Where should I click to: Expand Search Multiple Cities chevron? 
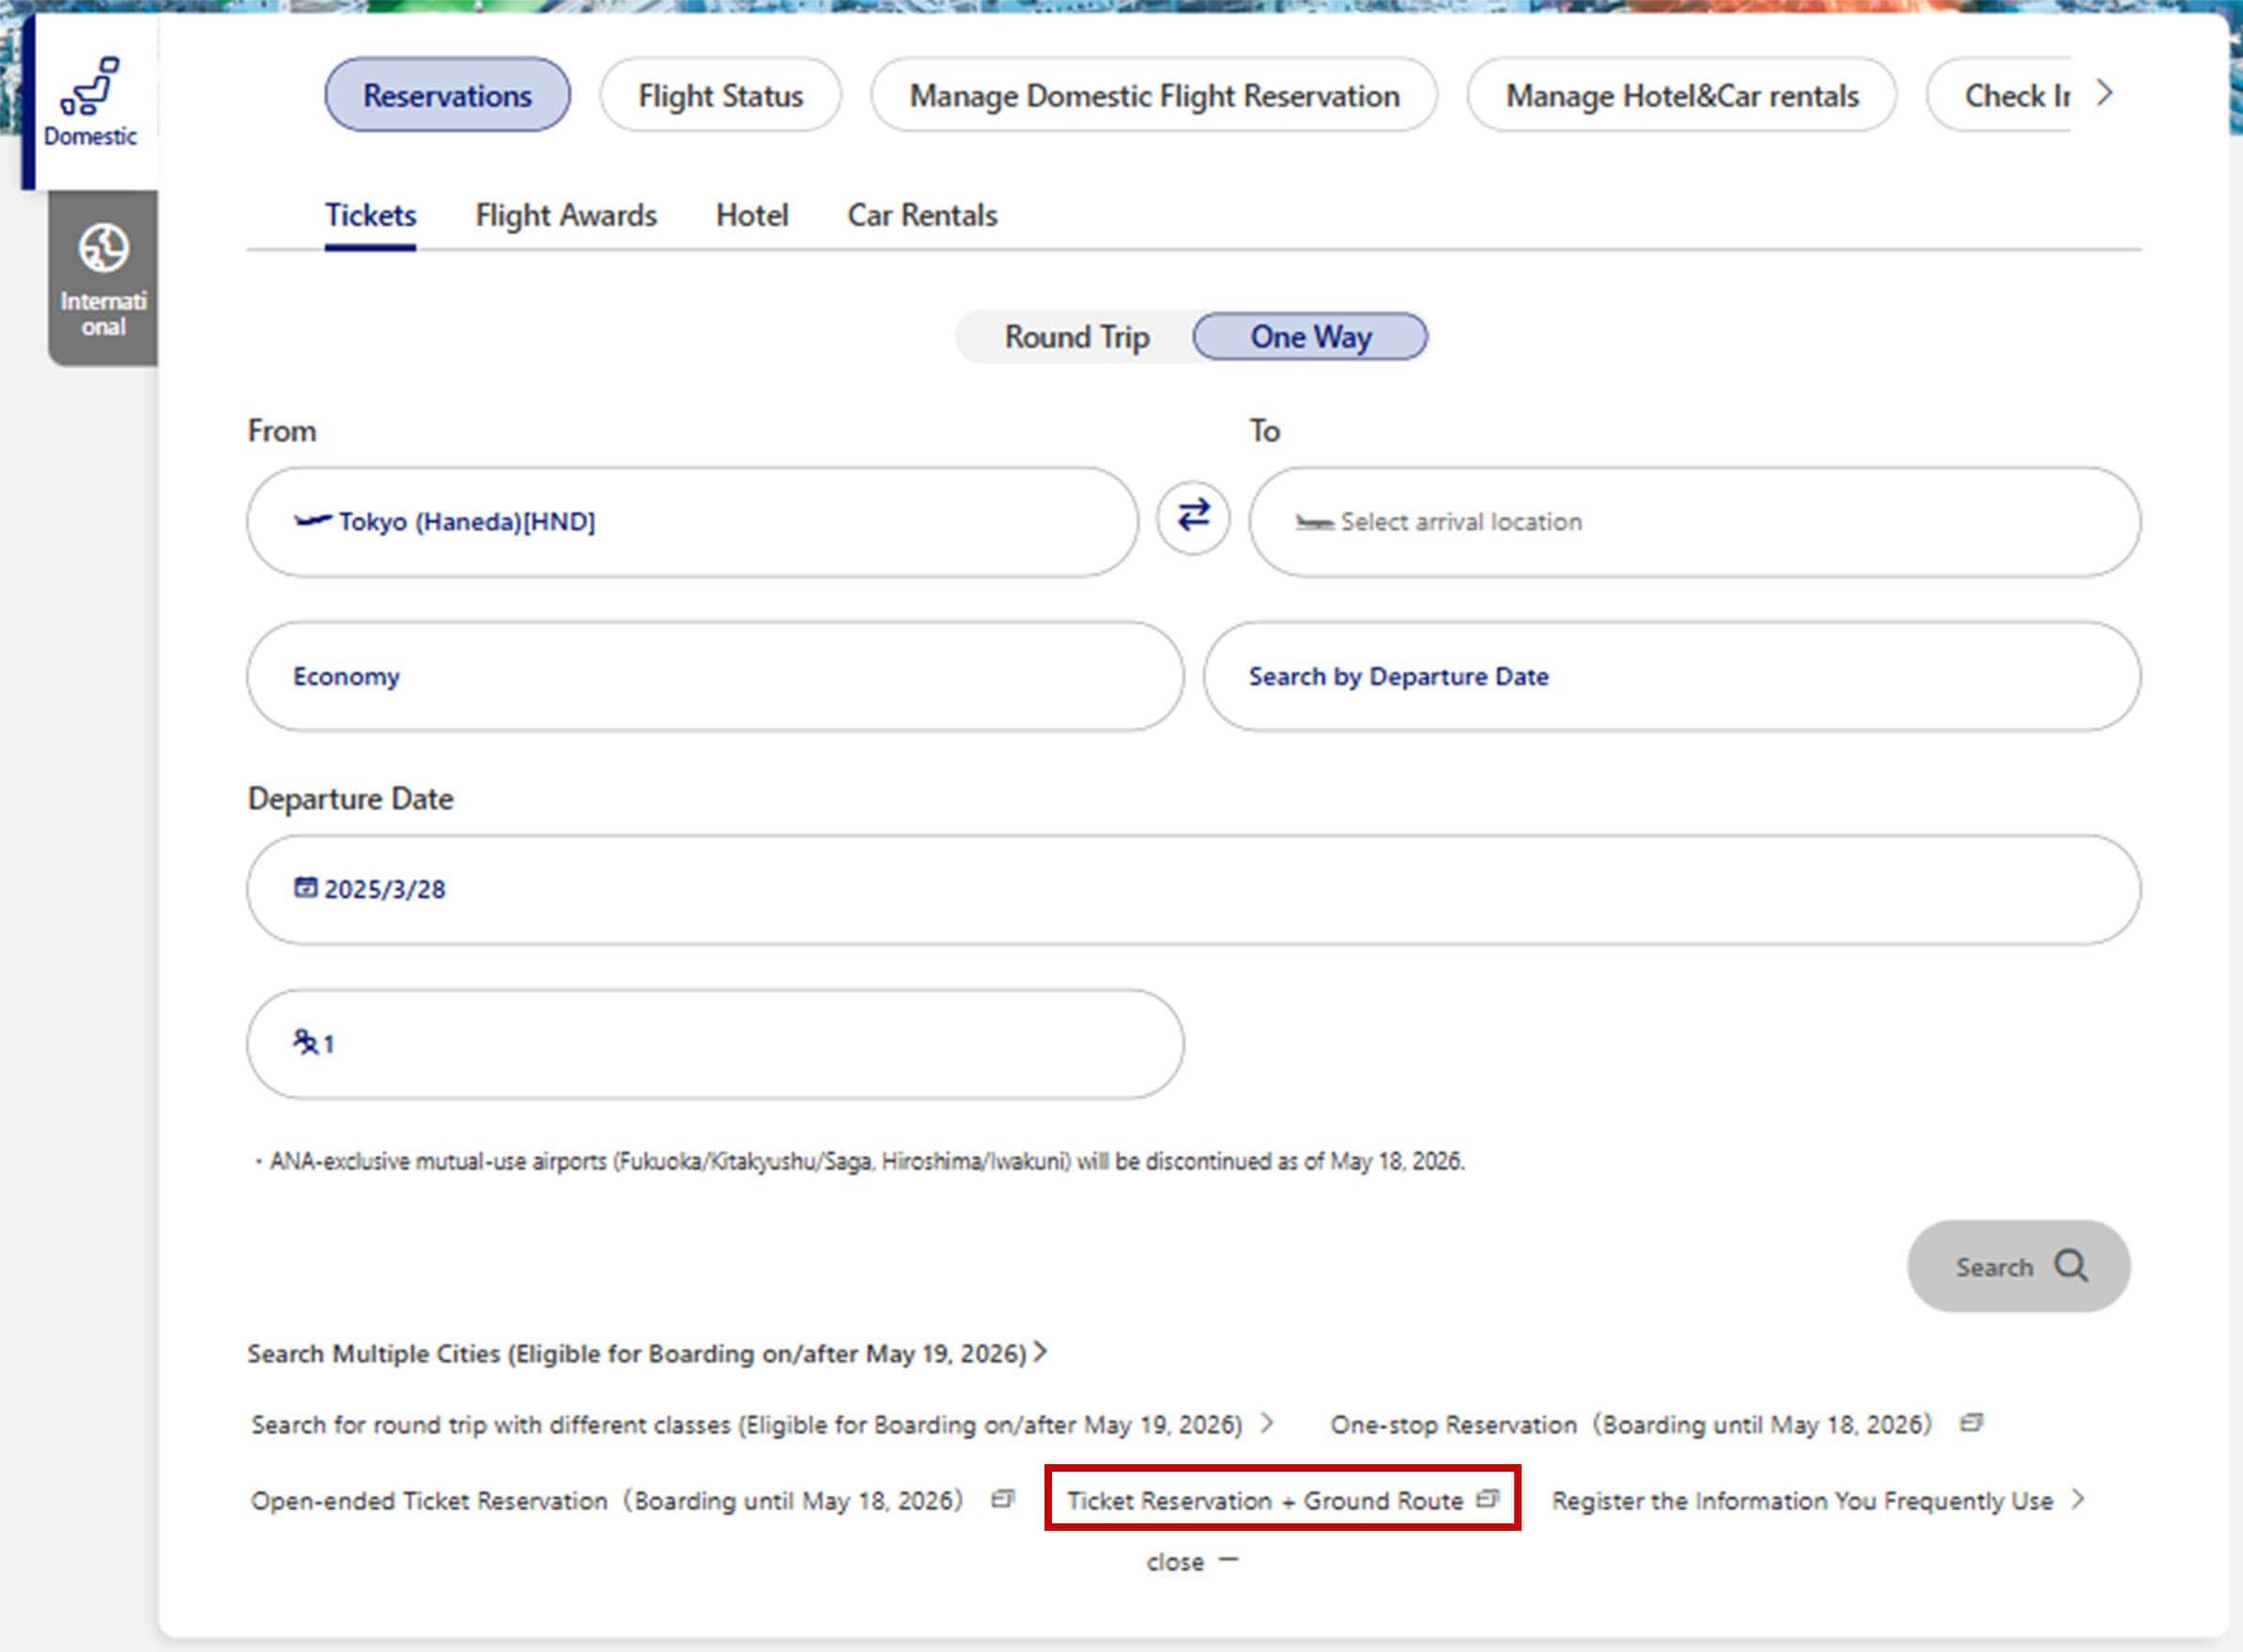point(1041,1352)
